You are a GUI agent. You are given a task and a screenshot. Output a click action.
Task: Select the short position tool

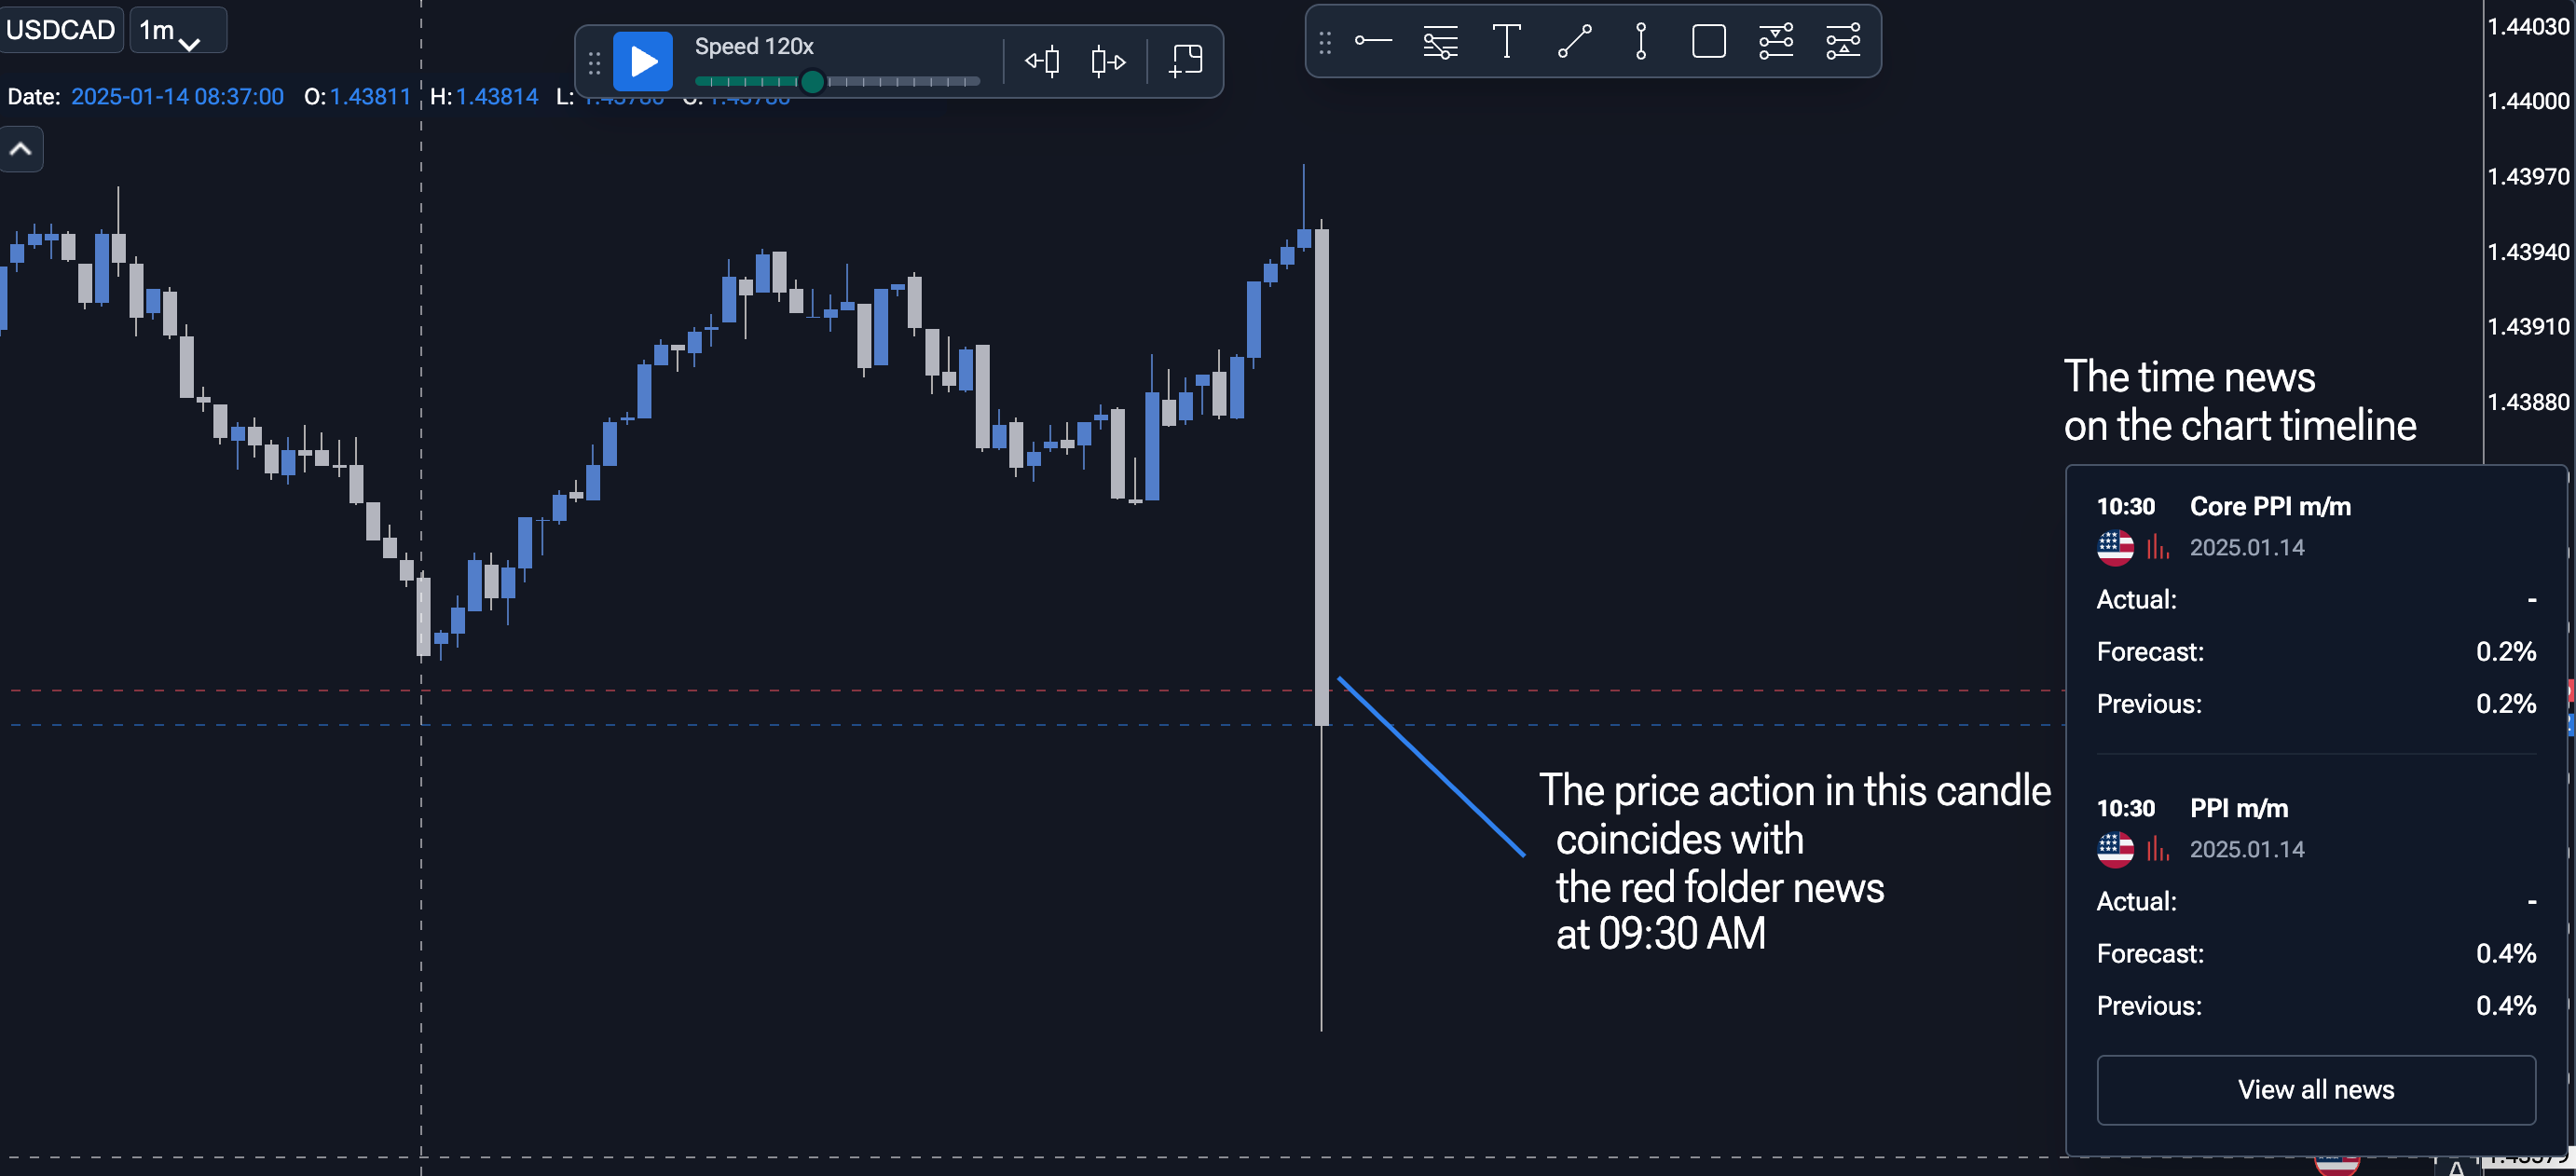pos(1776,42)
